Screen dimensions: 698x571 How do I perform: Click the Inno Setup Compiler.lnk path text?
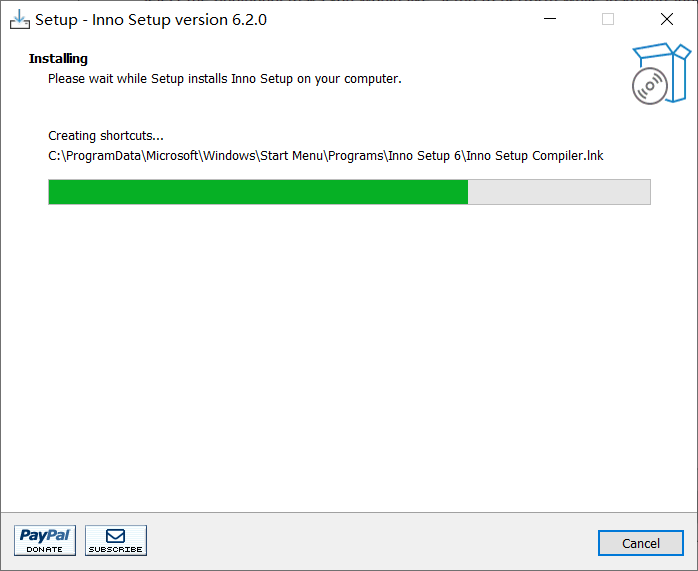coord(325,156)
